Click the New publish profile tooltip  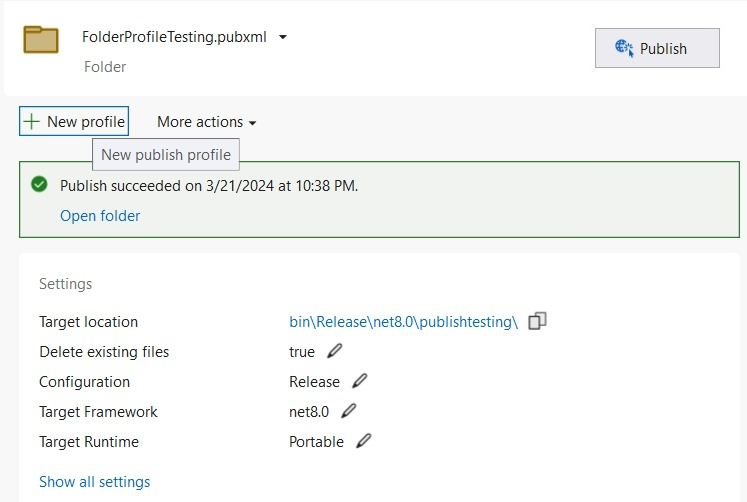[x=166, y=154]
